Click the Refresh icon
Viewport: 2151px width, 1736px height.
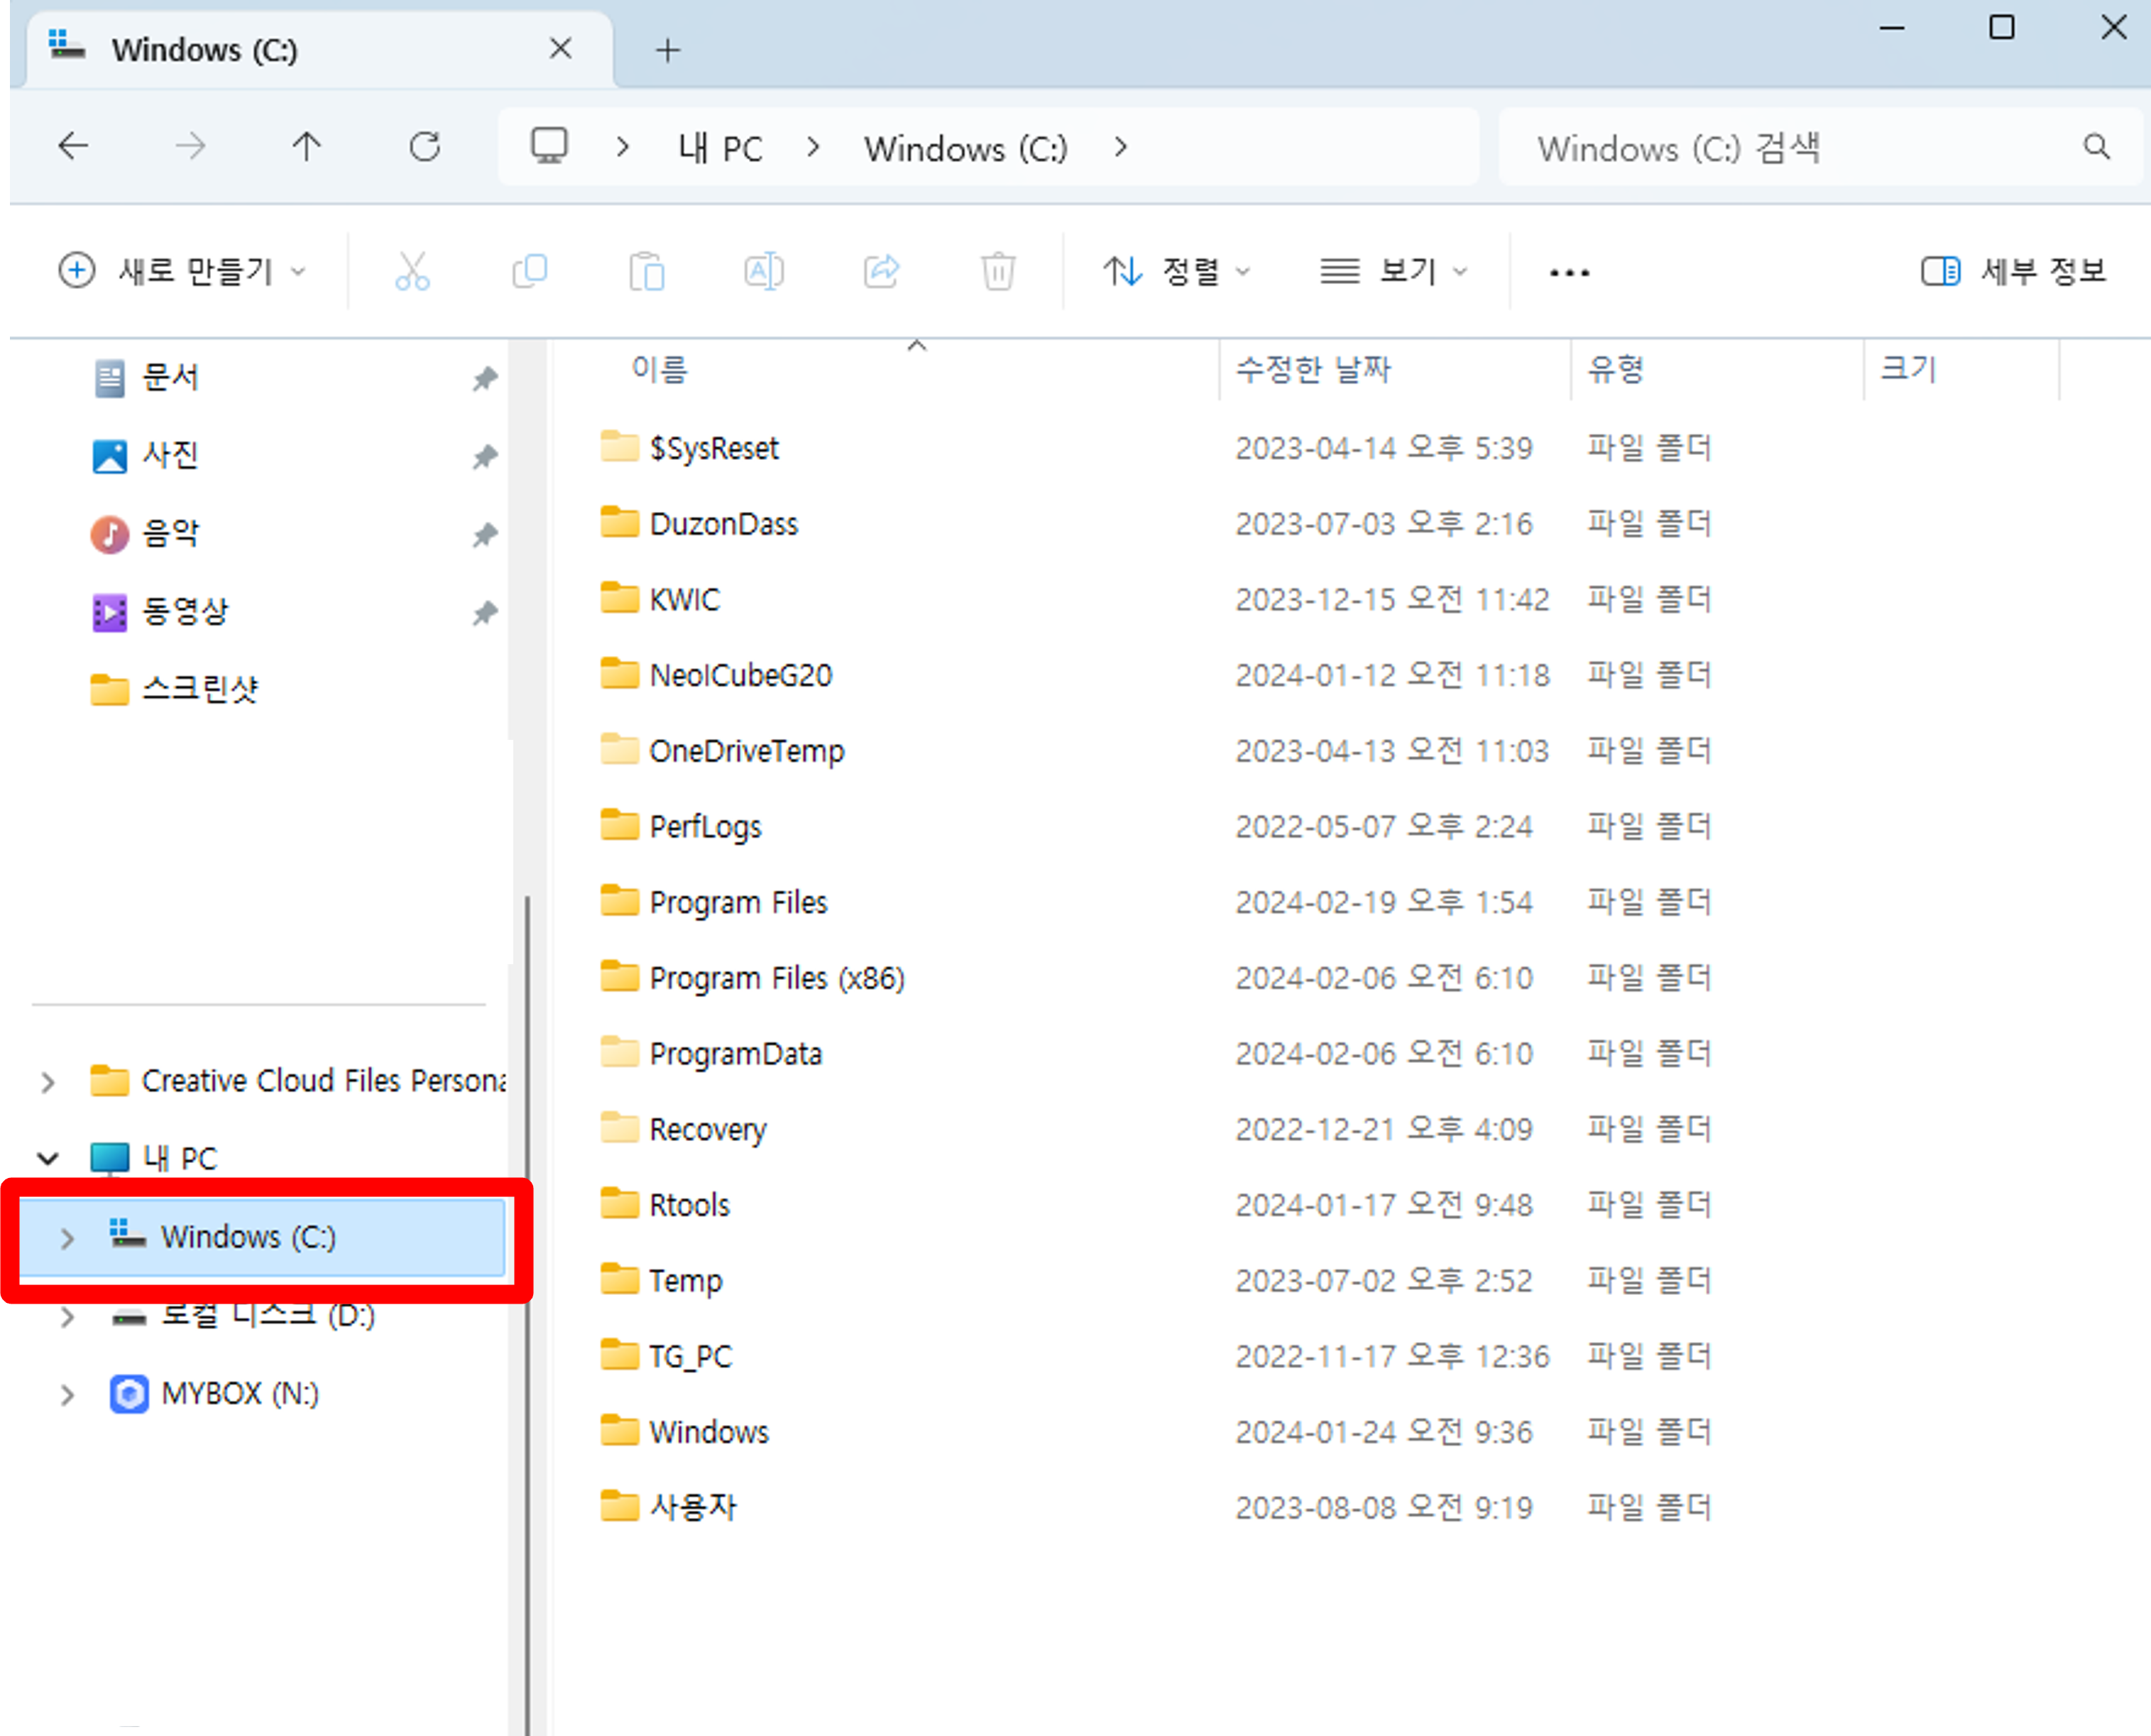click(425, 147)
